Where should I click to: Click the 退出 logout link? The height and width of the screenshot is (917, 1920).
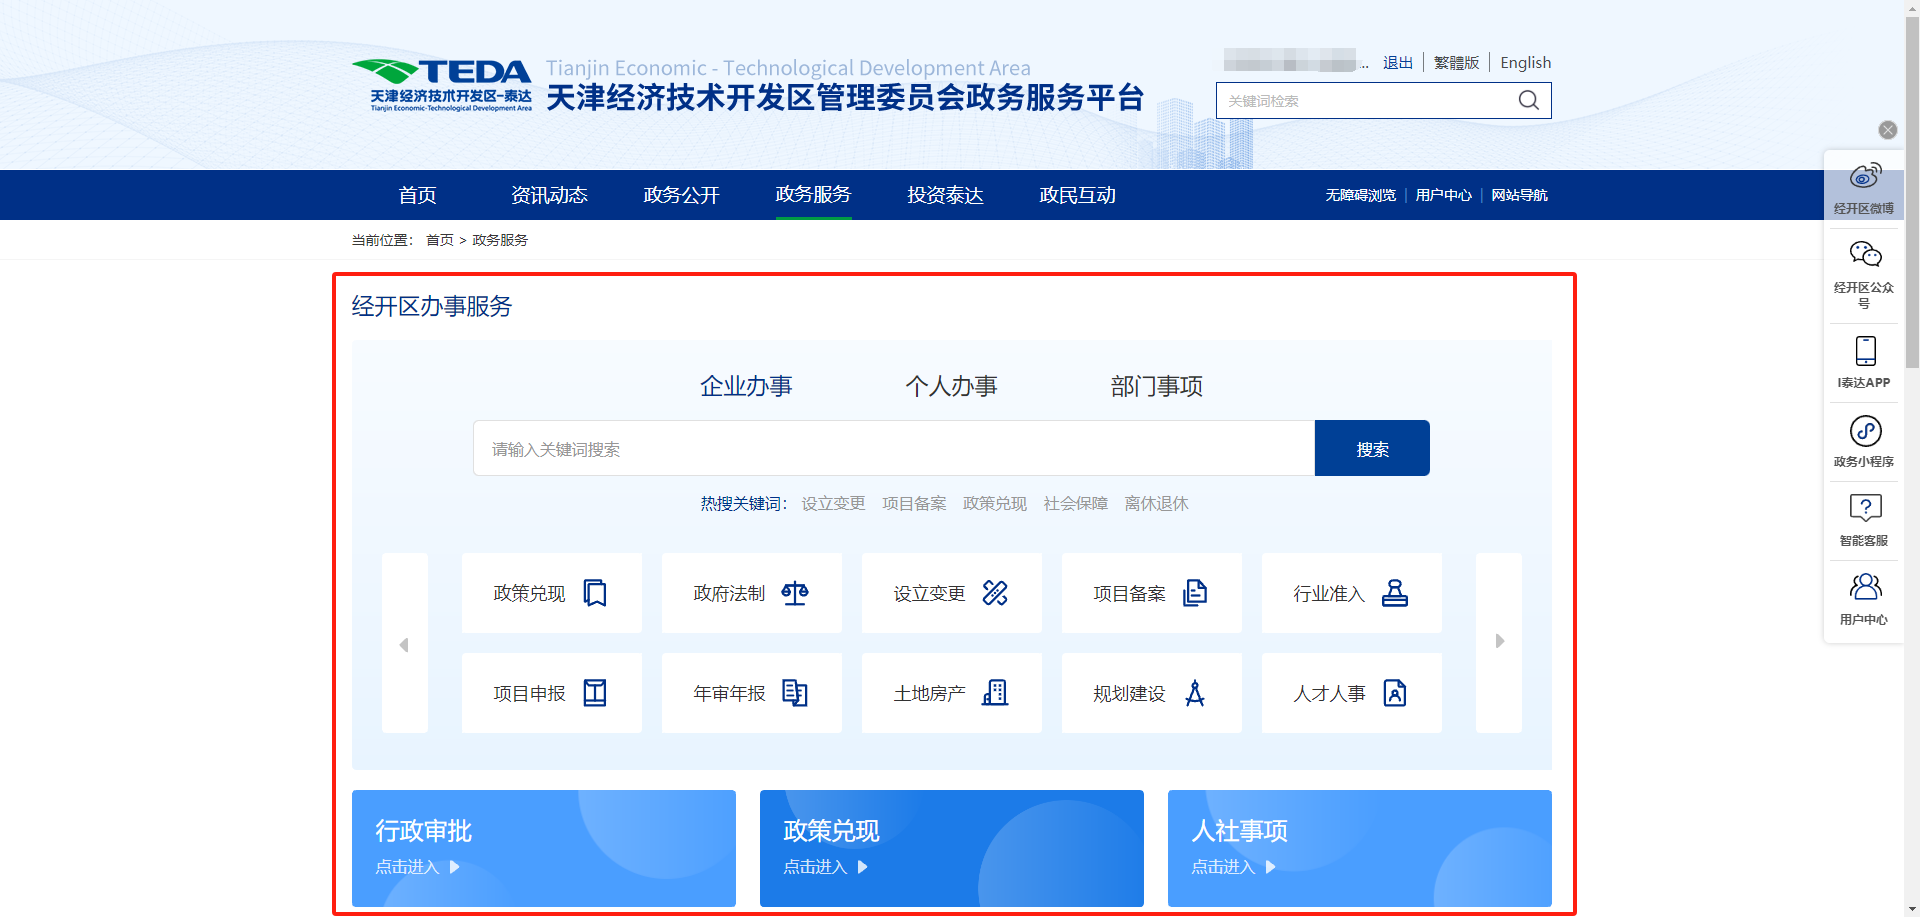pyautogui.click(x=1398, y=62)
